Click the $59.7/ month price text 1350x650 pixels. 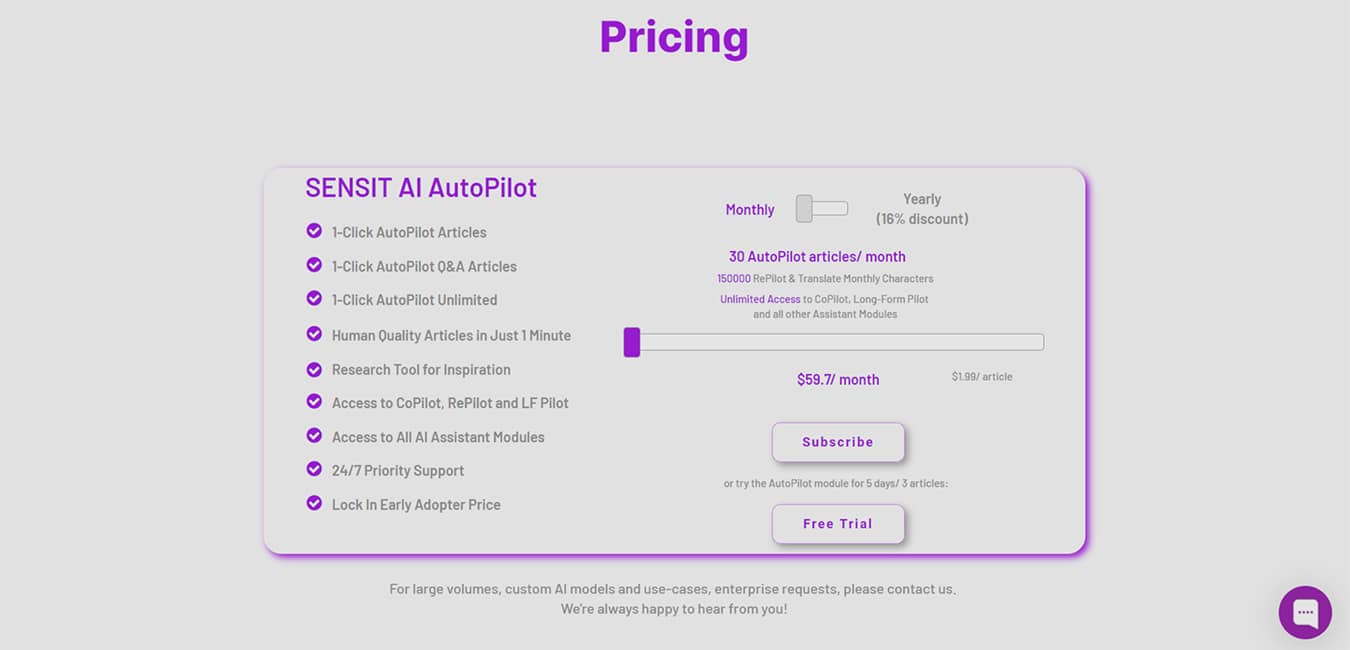point(838,380)
